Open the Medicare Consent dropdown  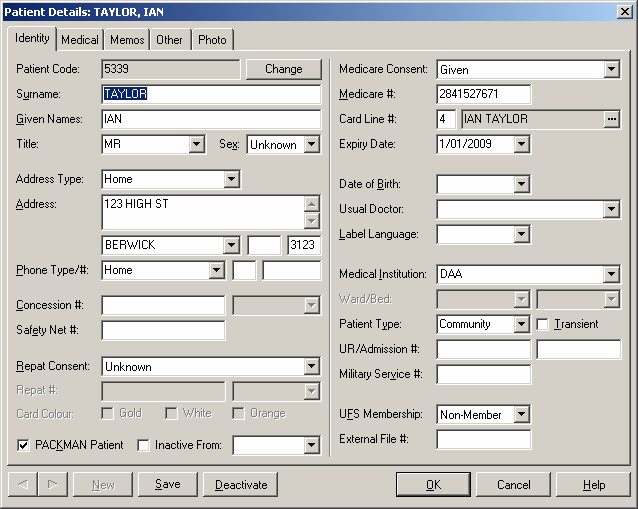pos(611,70)
